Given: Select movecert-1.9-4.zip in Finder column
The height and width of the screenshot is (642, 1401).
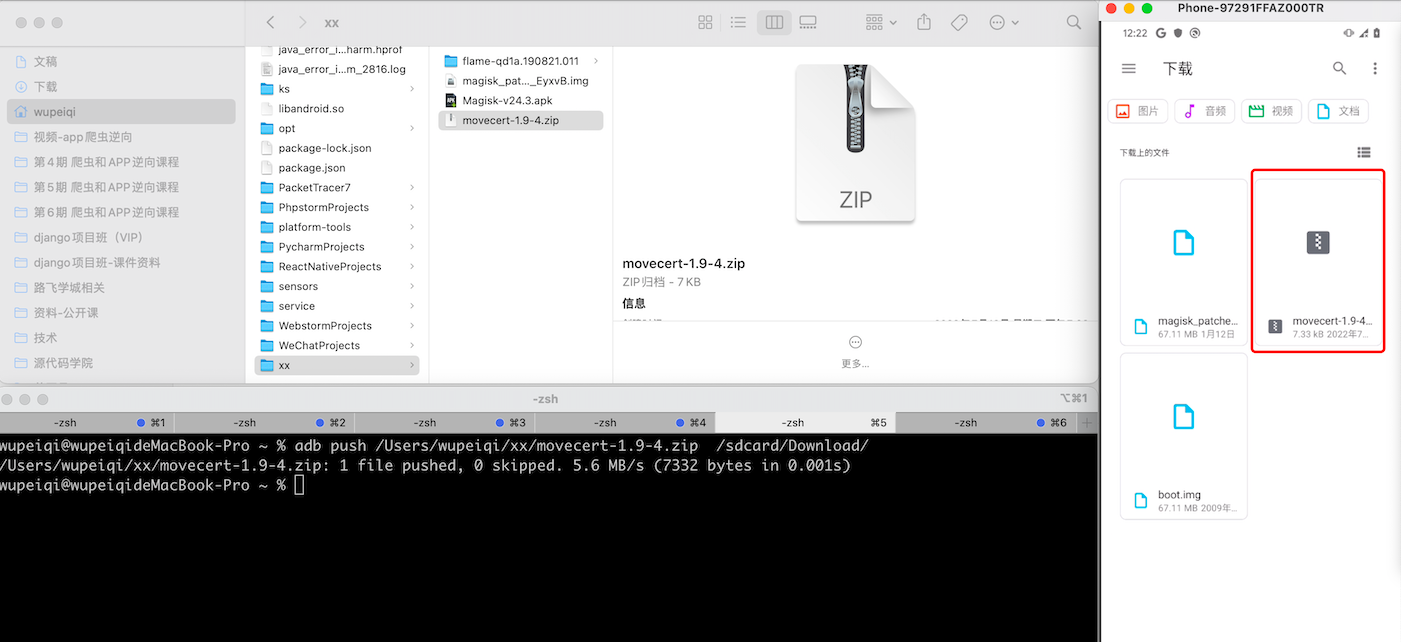Looking at the screenshot, I should [x=521, y=120].
